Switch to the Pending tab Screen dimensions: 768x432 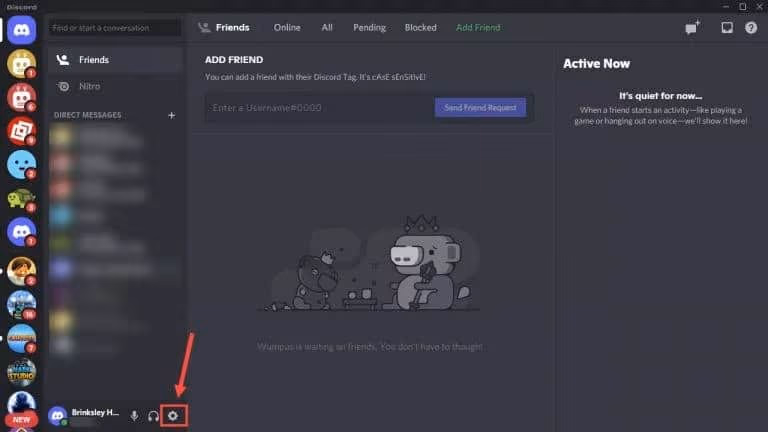click(369, 28)
